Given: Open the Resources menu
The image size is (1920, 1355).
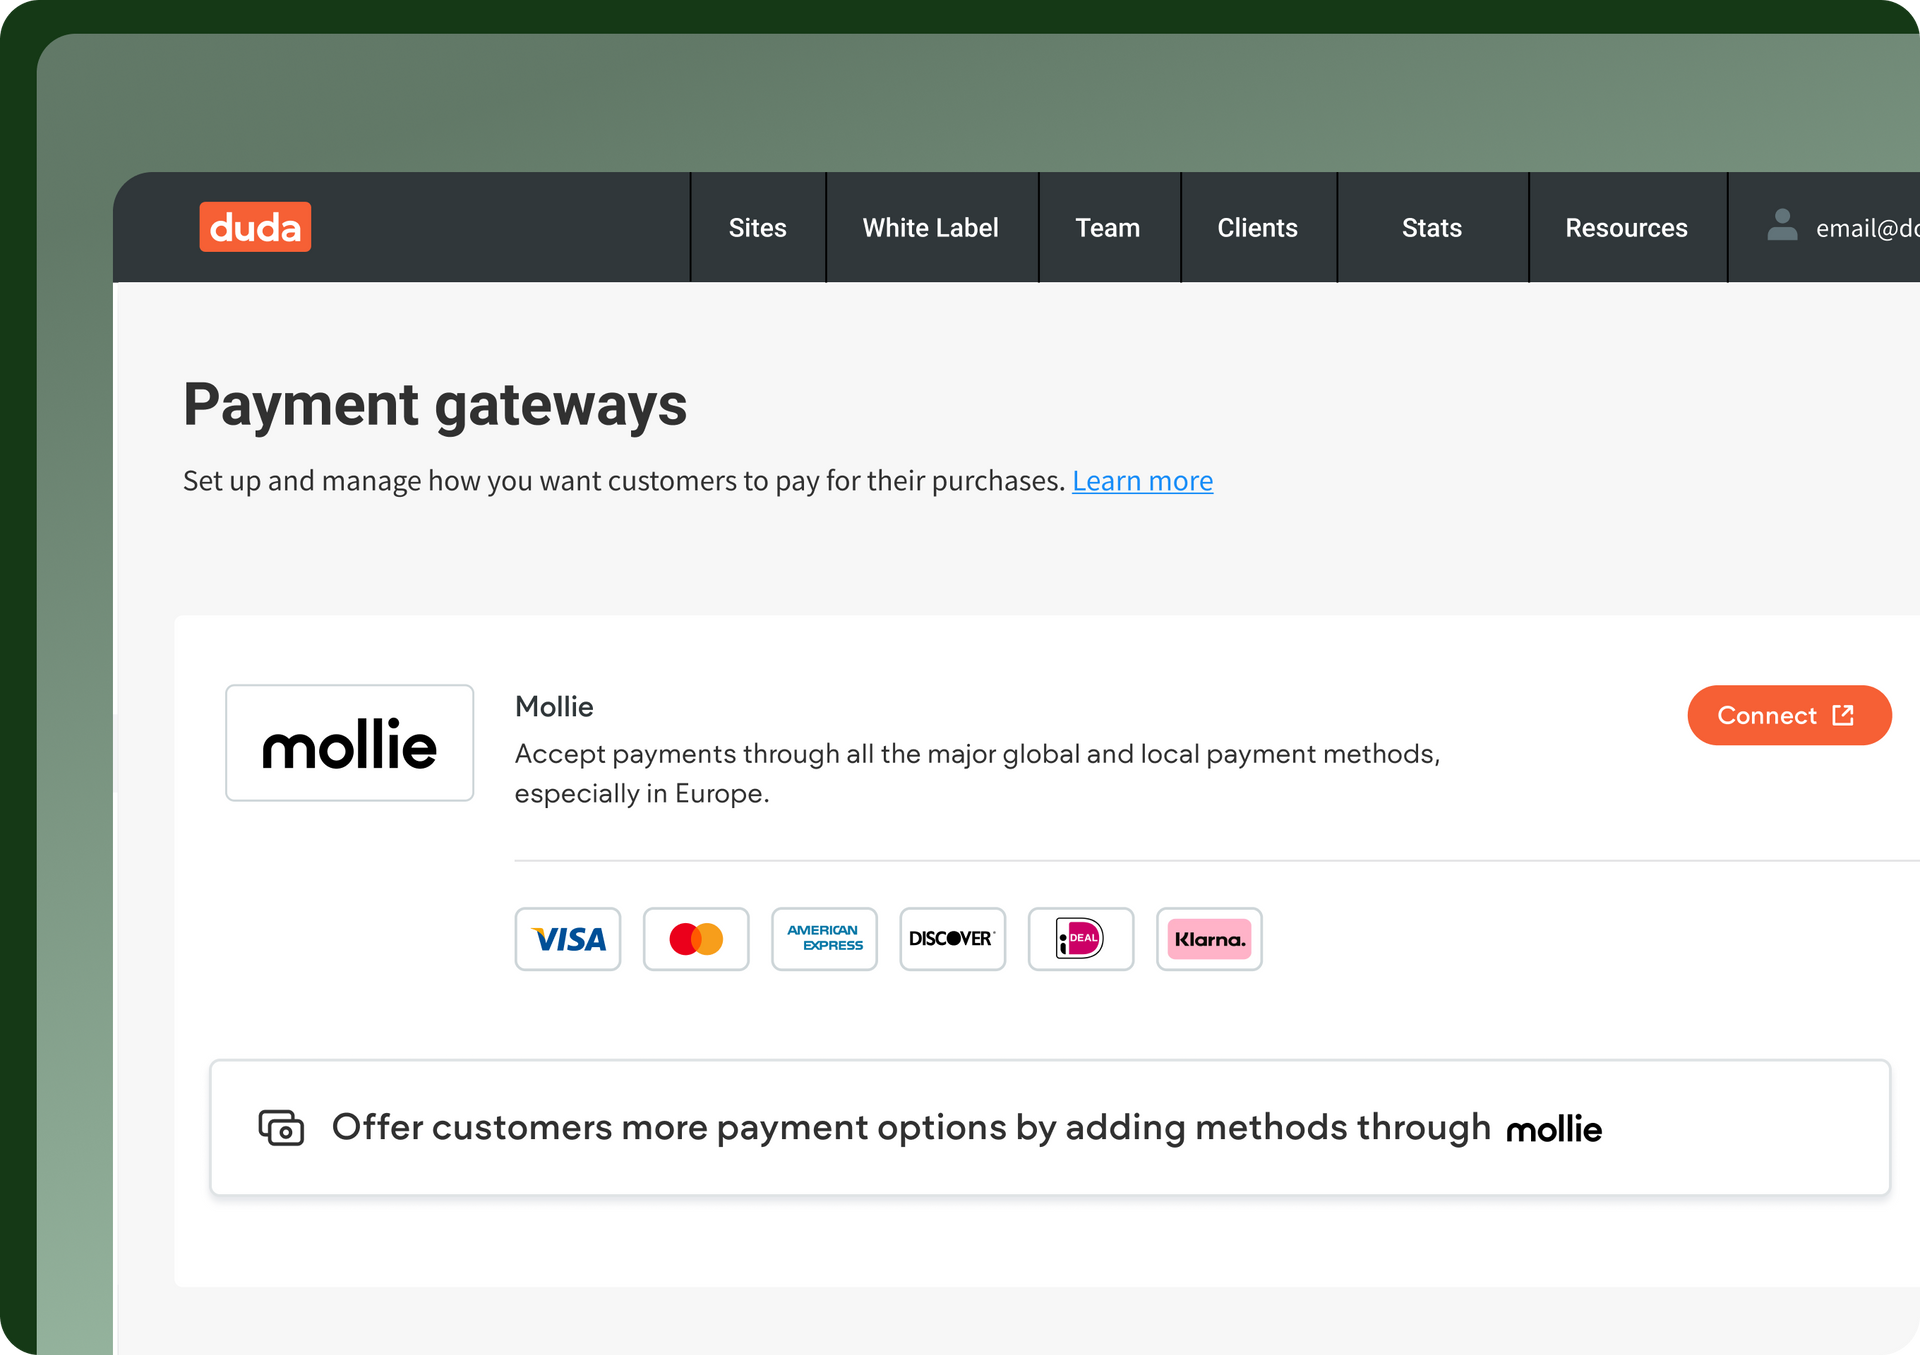Looking at the screenshot, I should click(1626, 228).
